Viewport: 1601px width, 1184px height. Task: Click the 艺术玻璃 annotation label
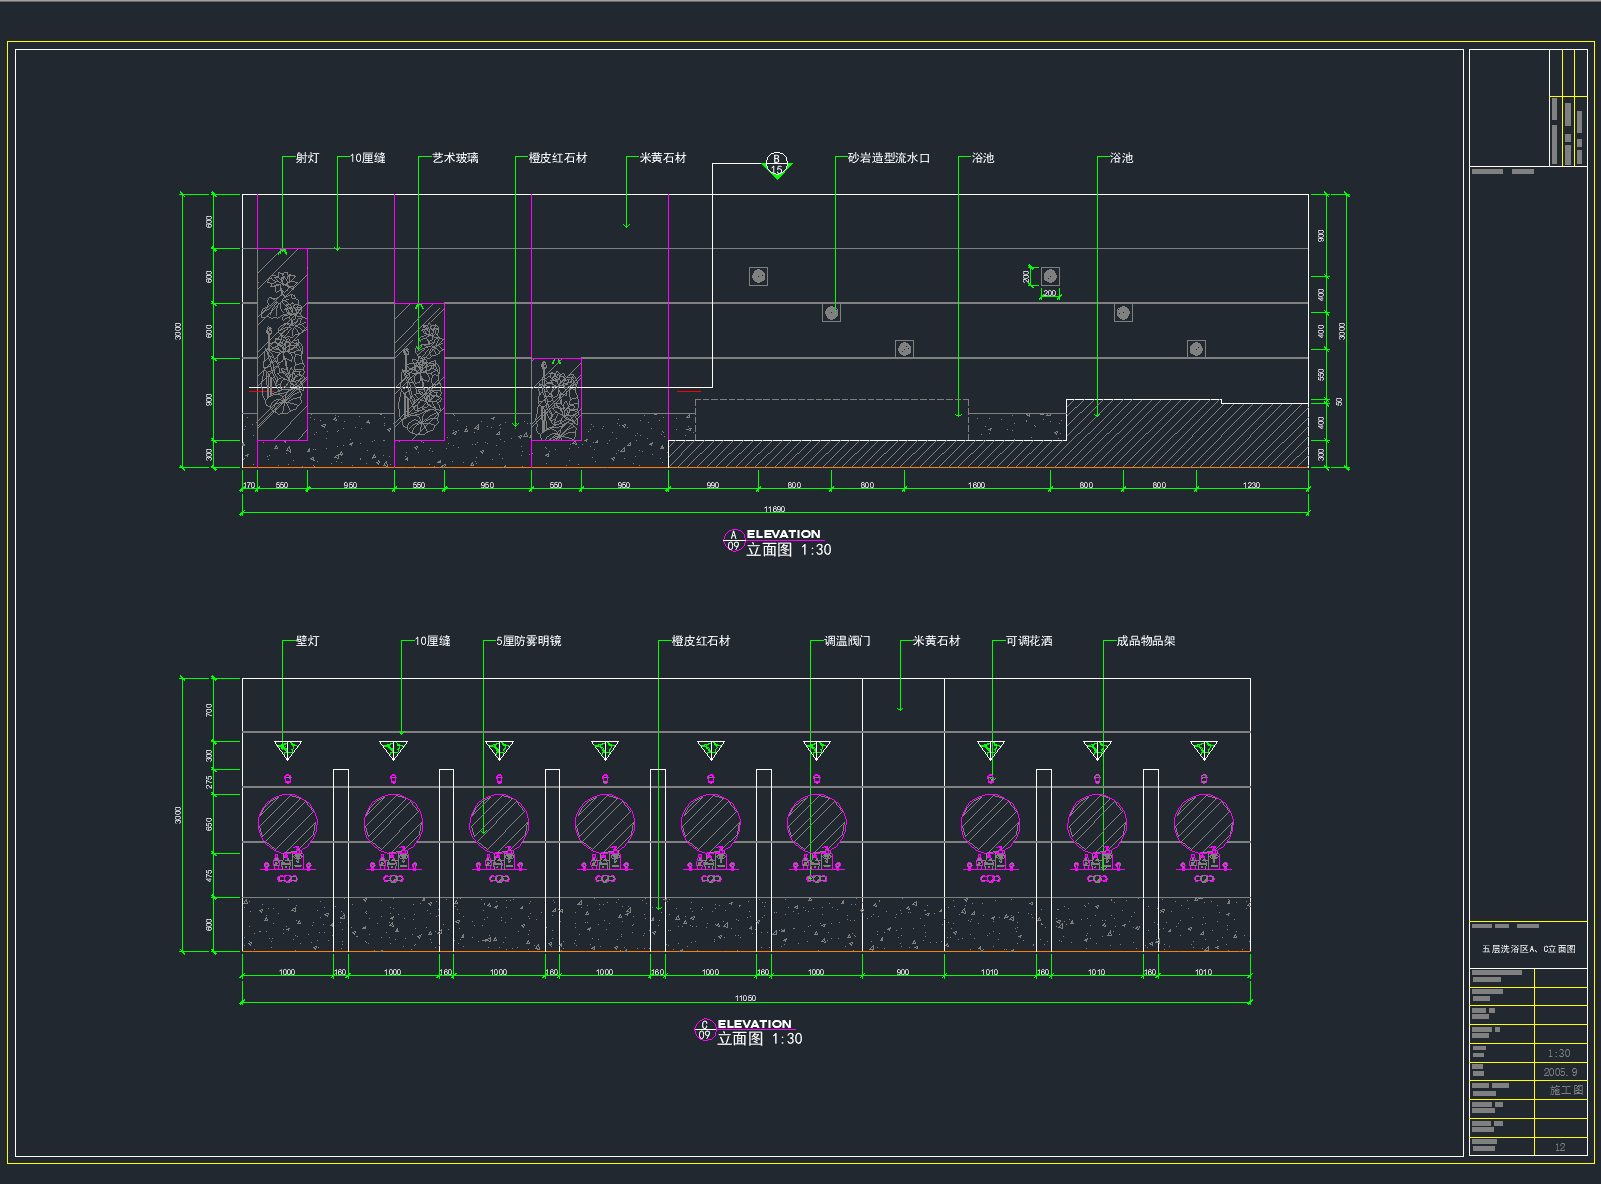pos(455,158)
